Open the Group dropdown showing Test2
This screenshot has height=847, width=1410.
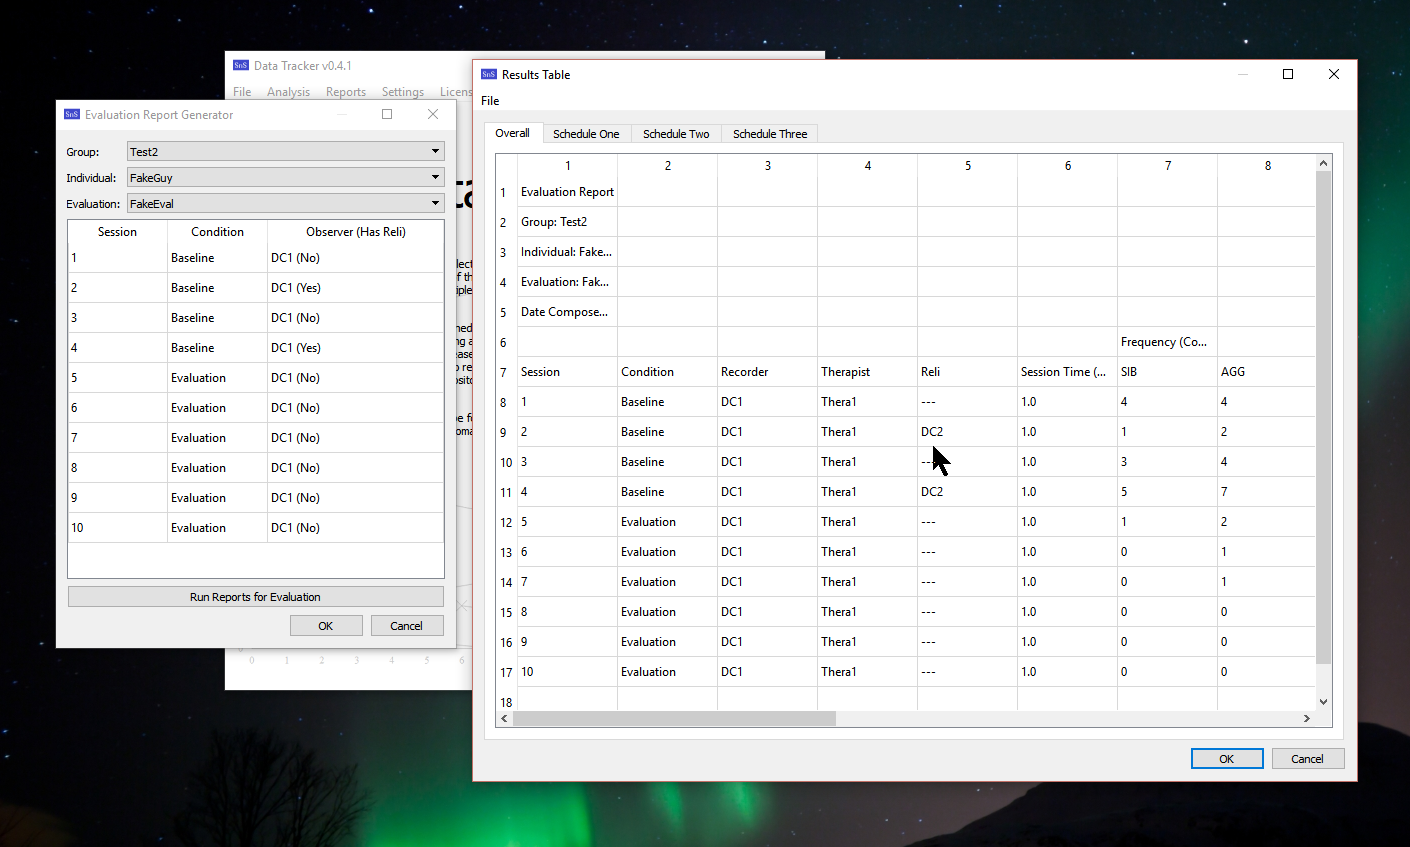[285, 152]
